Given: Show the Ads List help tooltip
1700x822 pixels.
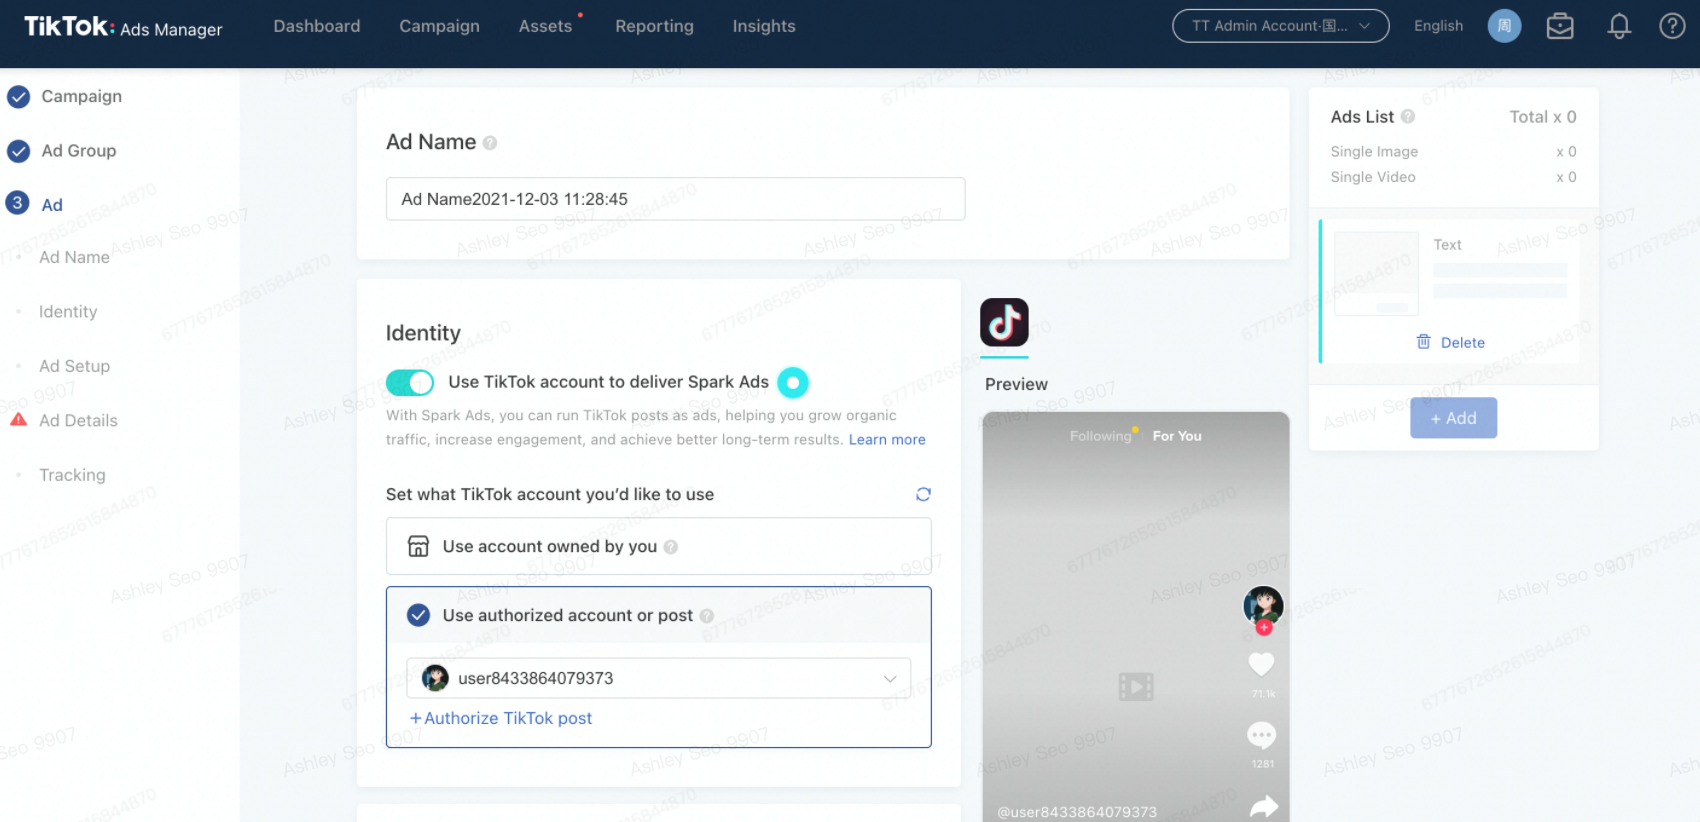Looking at the screenshot, I should (x=1408, y=117).
